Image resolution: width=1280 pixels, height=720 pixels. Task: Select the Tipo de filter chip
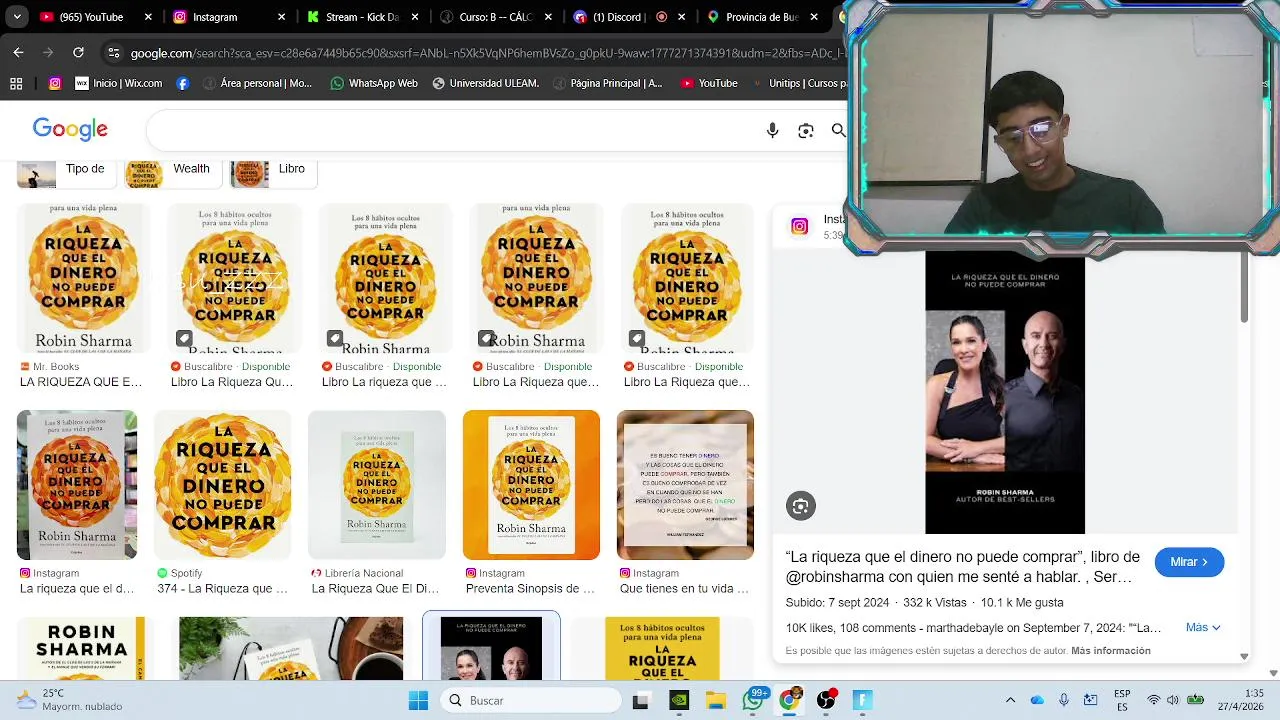pos(65,172)
